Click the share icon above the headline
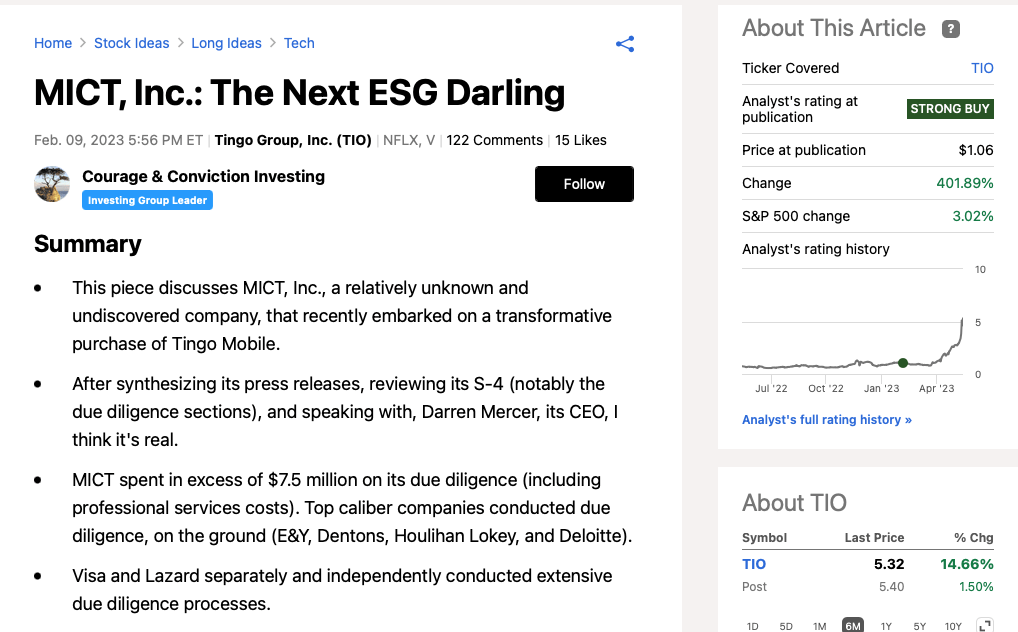This screenshot has height=632, width=1018. tap(625, 44)
